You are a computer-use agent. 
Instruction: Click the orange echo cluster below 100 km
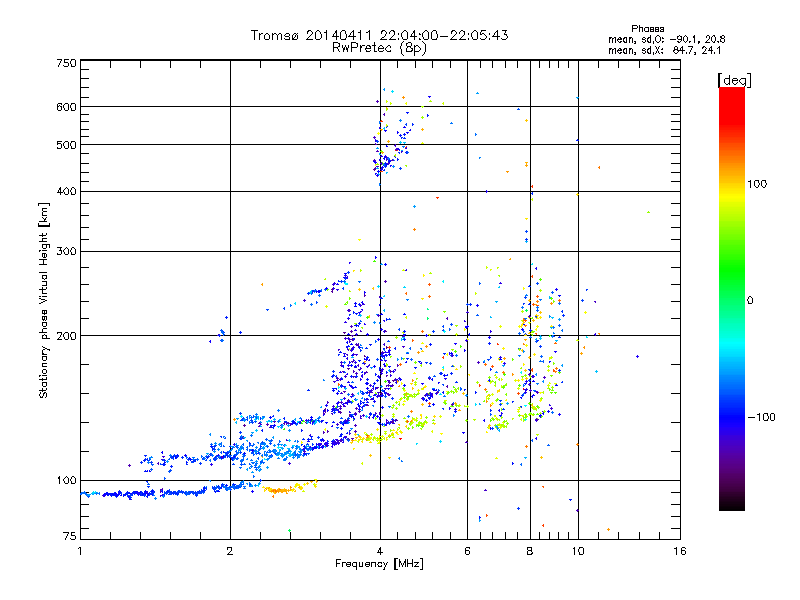pos(289,488)
